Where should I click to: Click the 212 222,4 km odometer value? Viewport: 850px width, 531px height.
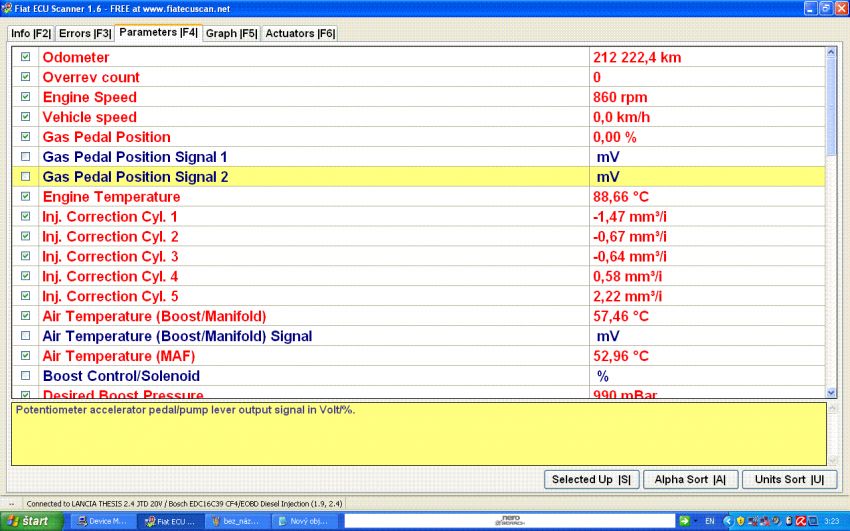637,57
